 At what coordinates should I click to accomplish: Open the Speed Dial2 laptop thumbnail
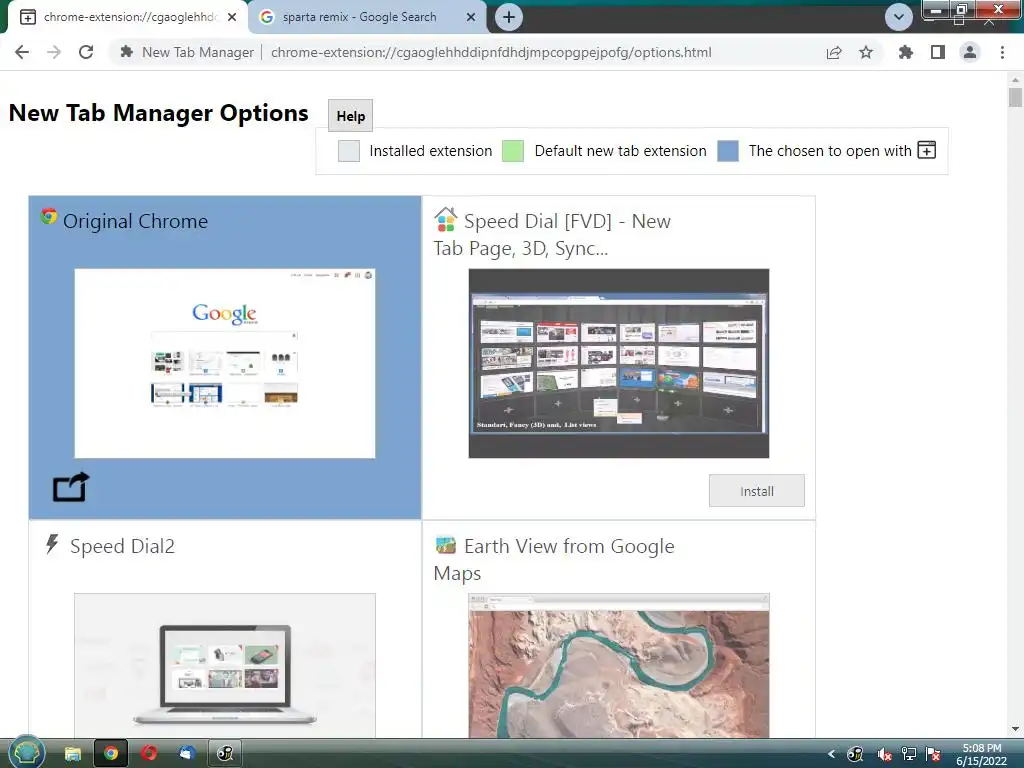225,665
